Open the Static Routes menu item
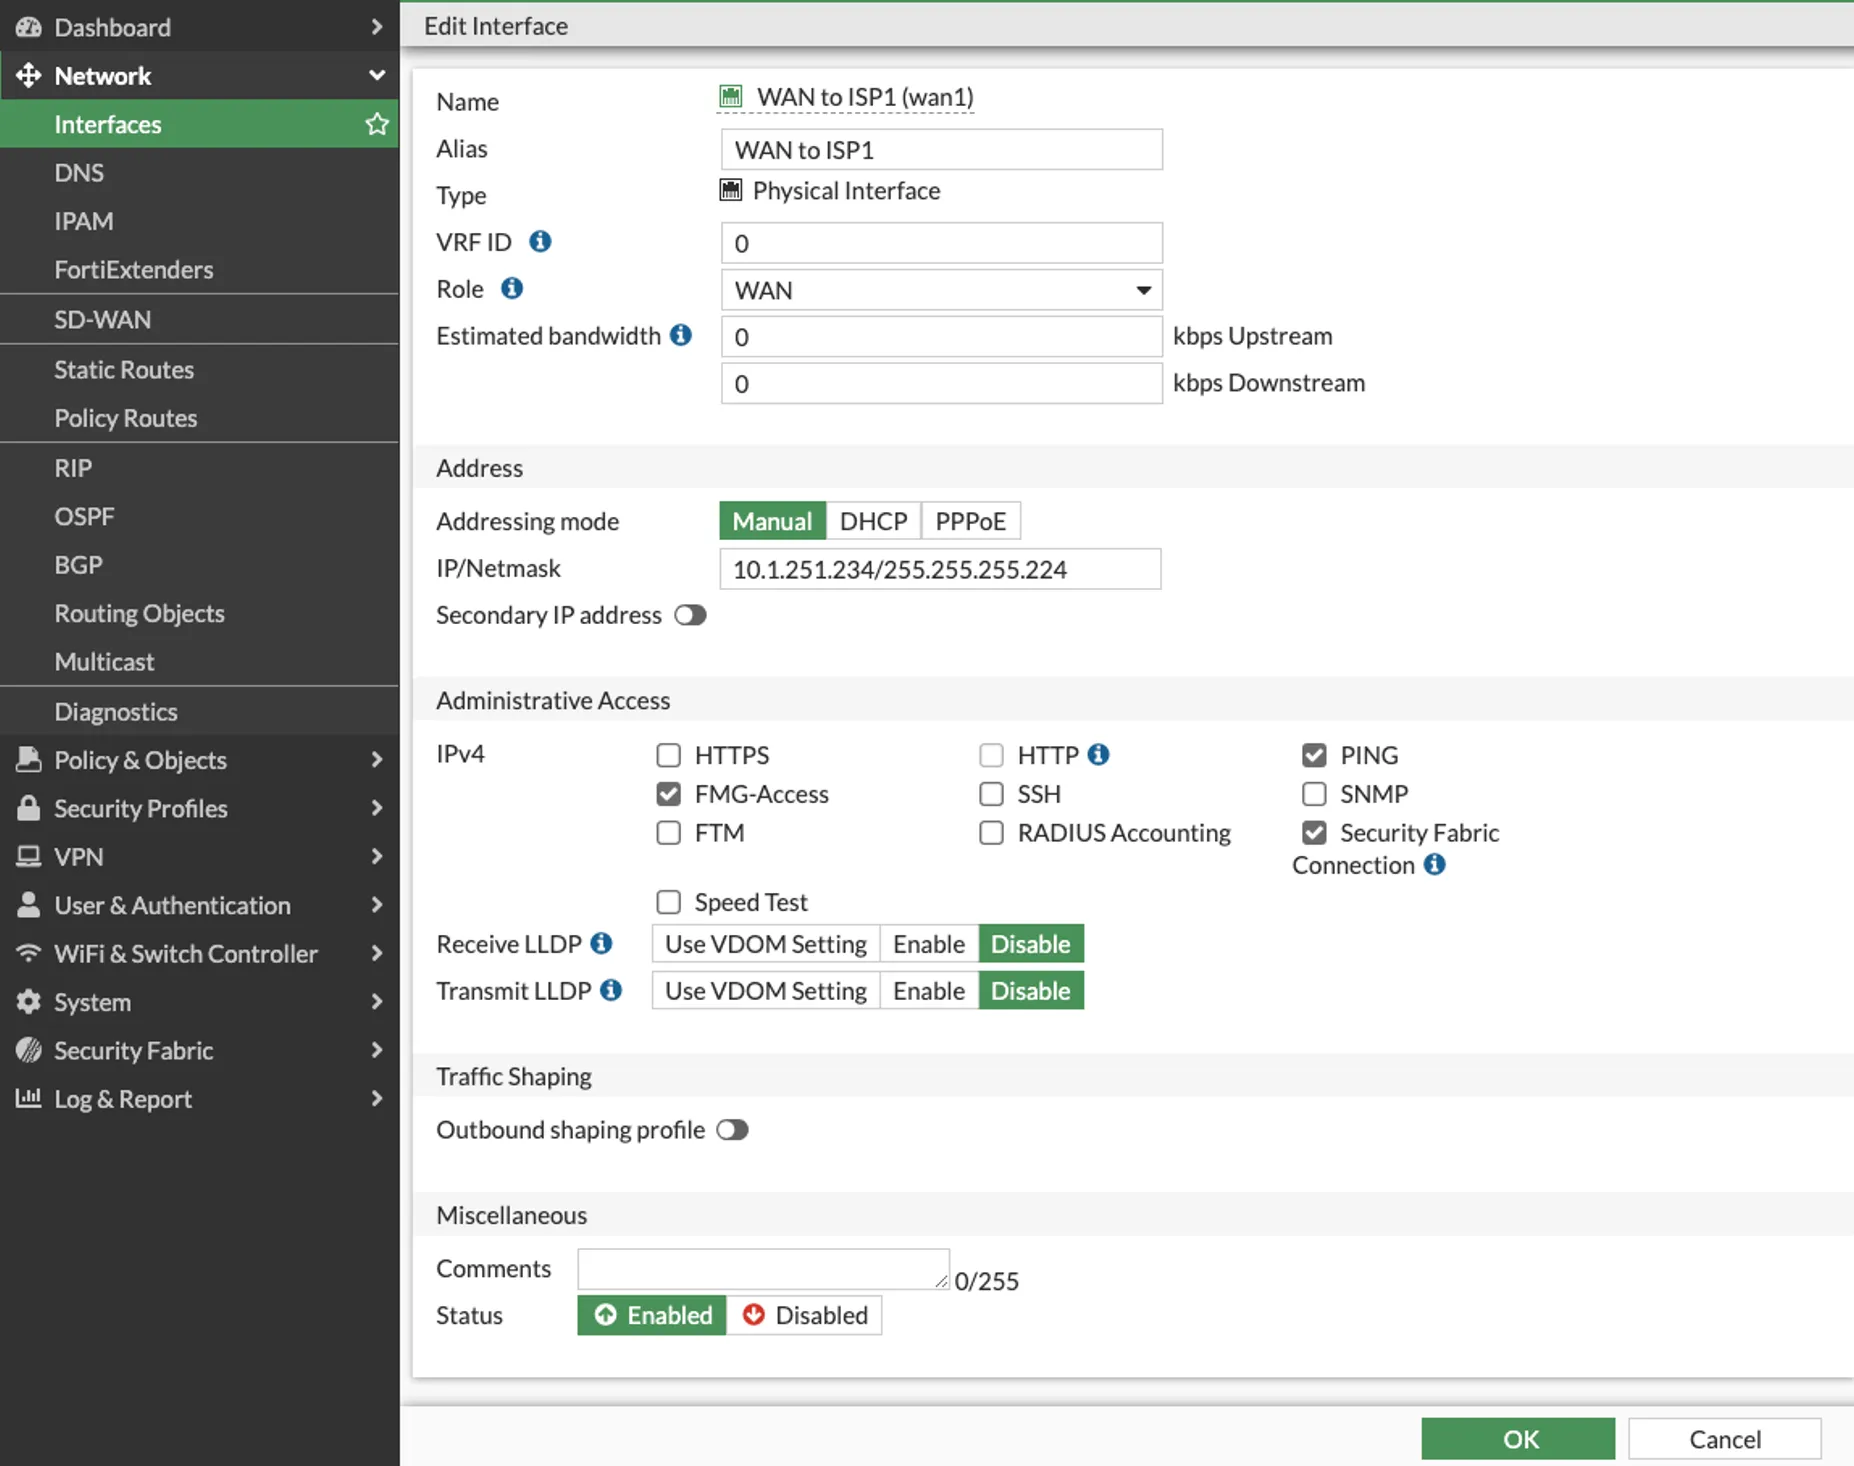This screenshot has width=1854, height=1466. [x=200, y=369]
